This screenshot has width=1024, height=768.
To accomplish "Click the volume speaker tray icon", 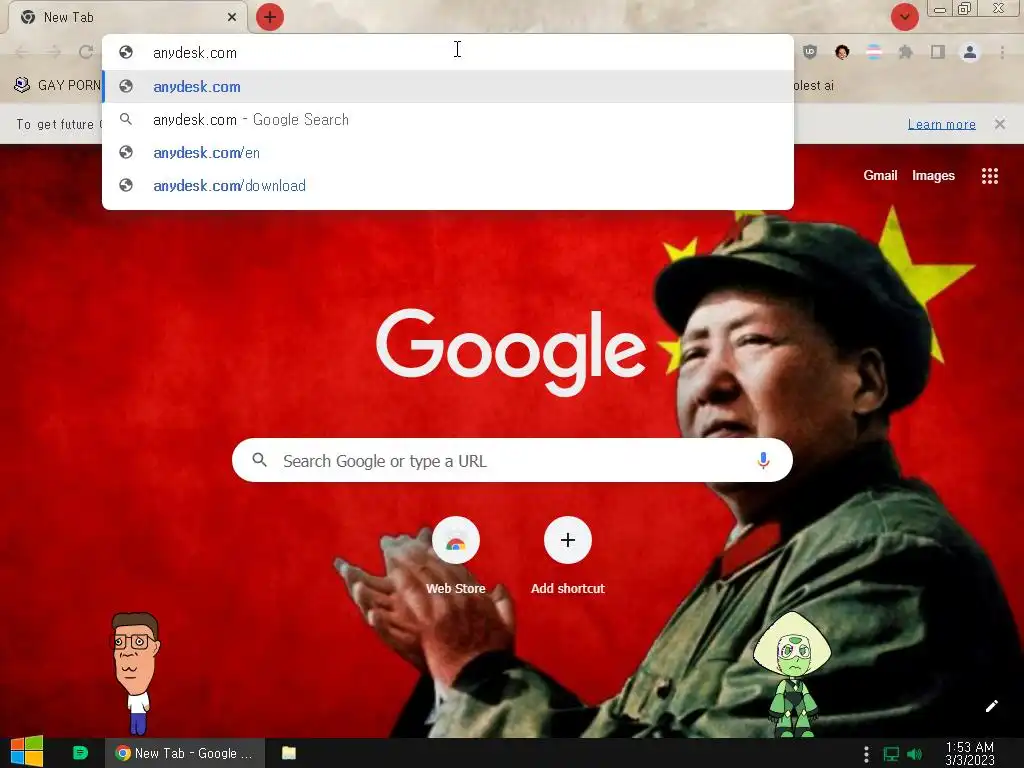I will point(915,754).
